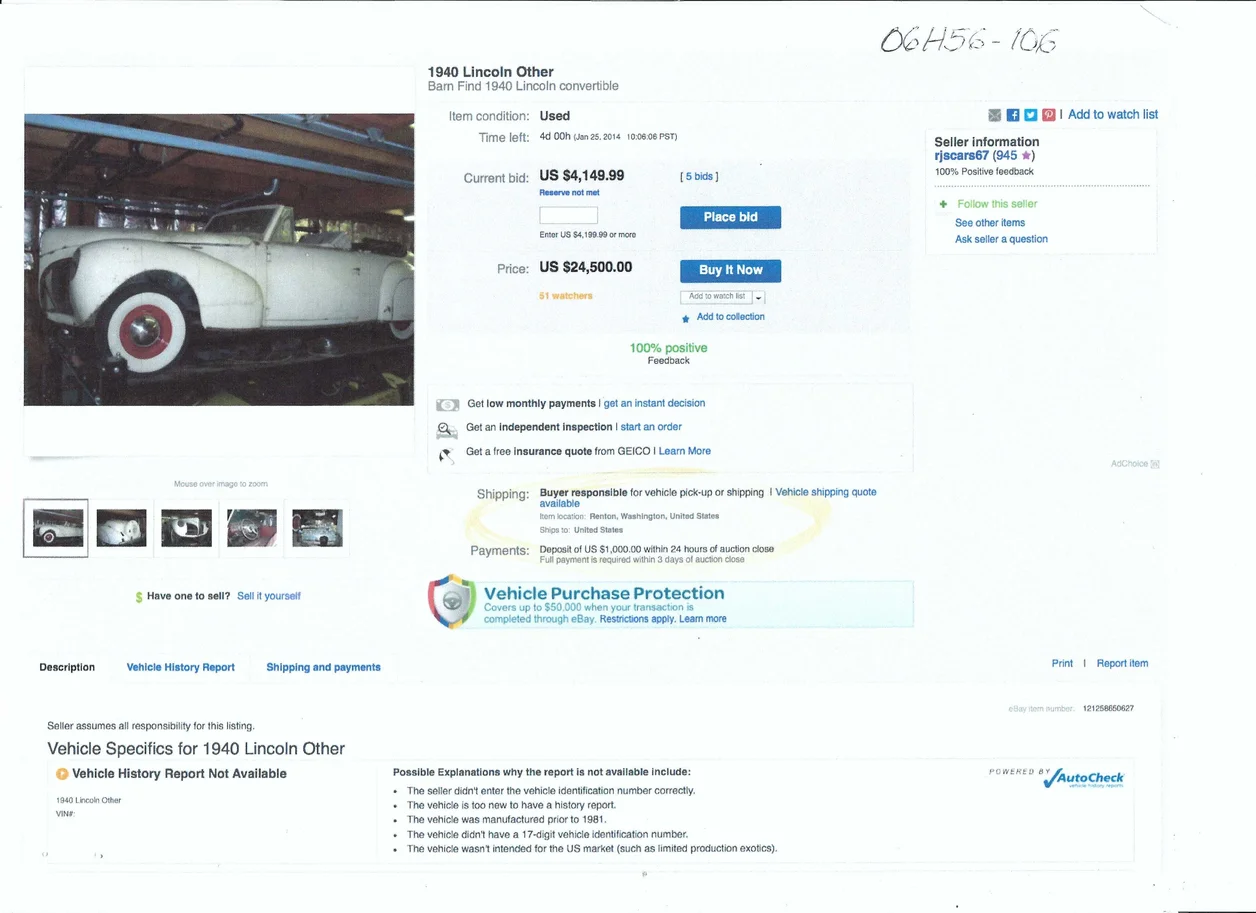Select the last engine photo thumbnail
1256x913 pixels.
pyautogui.click(x=317, y=528)
